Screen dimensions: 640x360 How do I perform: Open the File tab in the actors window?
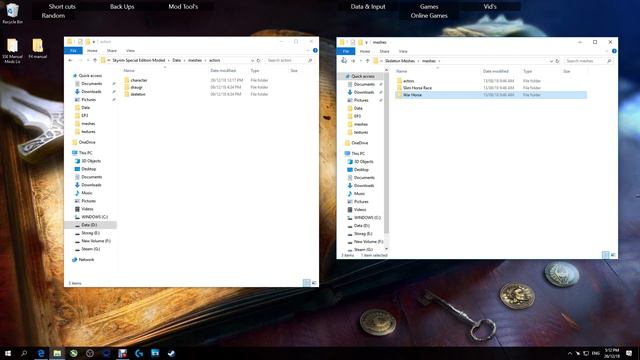click(73, 51)
